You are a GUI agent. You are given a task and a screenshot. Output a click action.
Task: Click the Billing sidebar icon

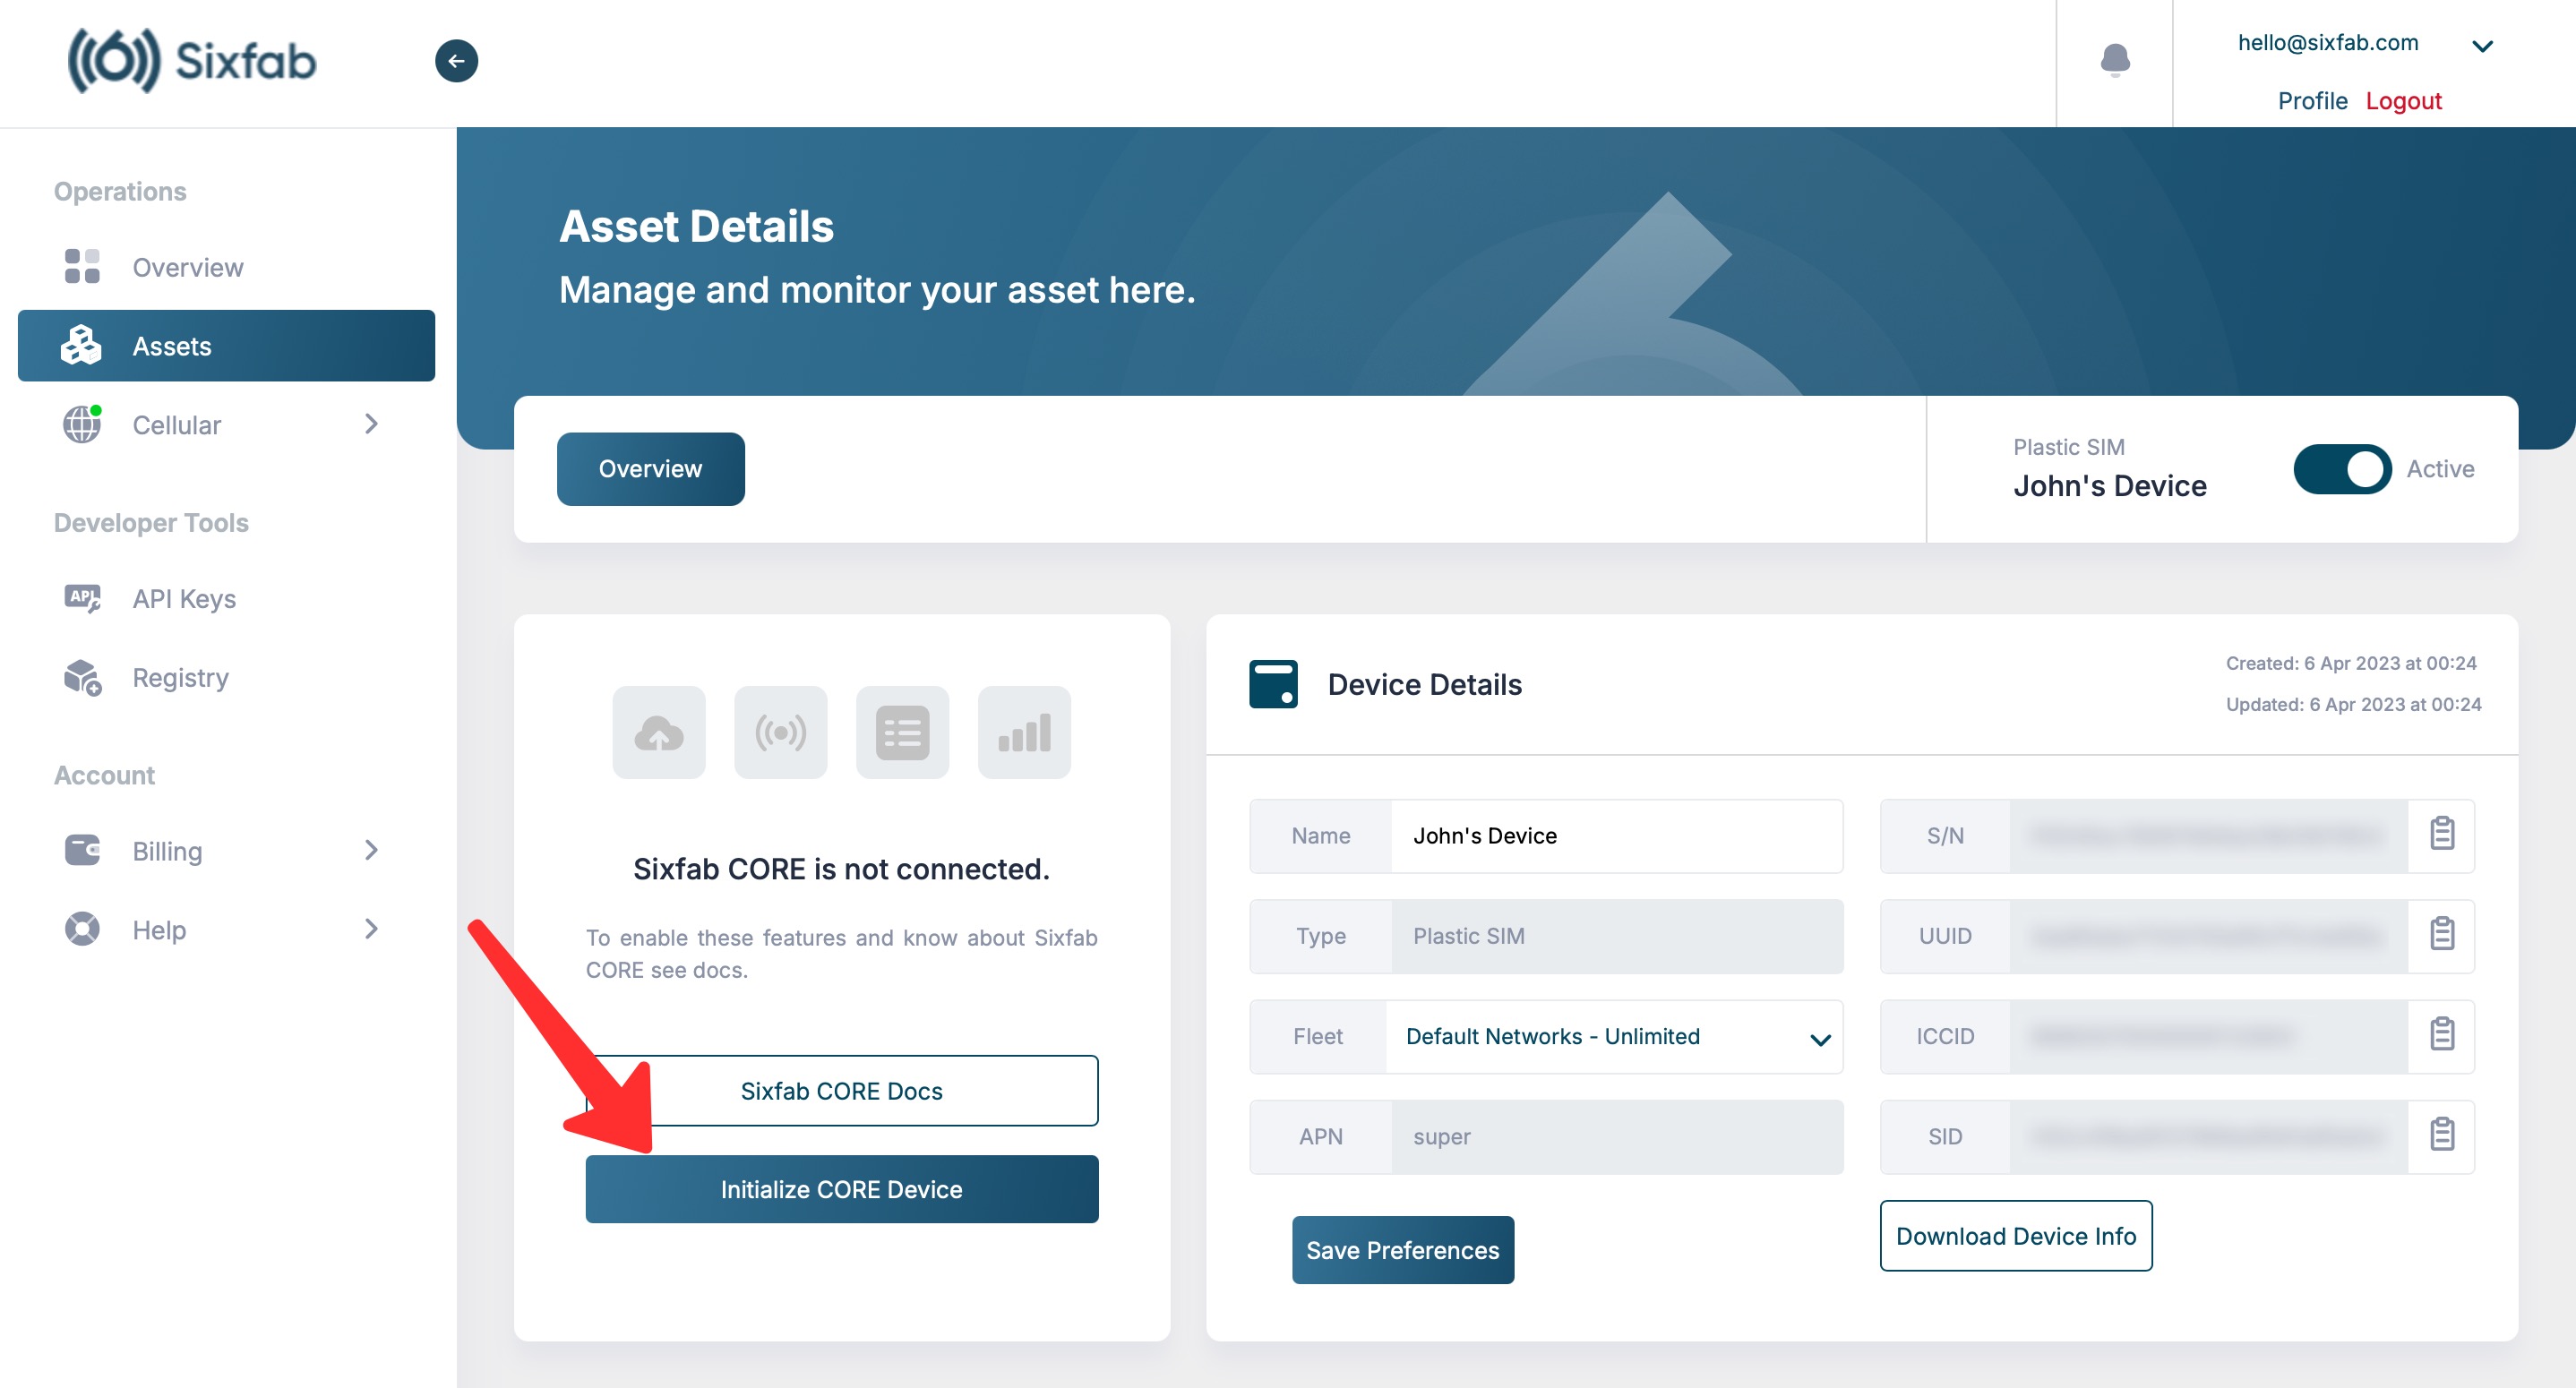tap(82, 850)
